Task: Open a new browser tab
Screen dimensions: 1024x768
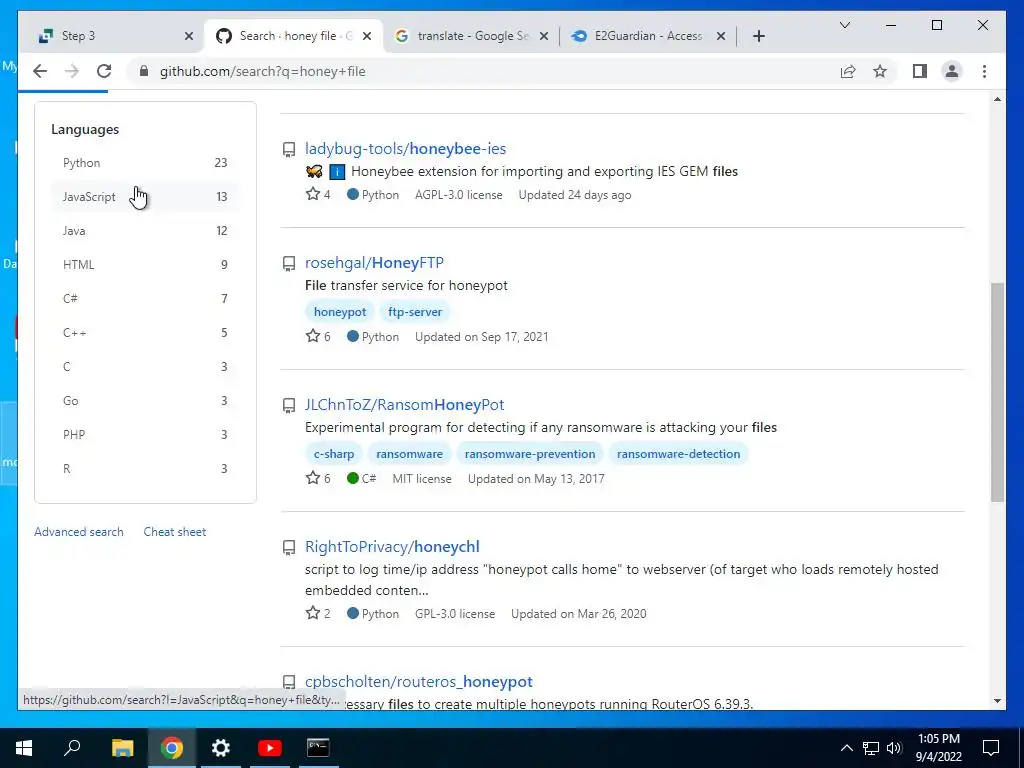Action: pyautogui.click(x=758, y=36)
